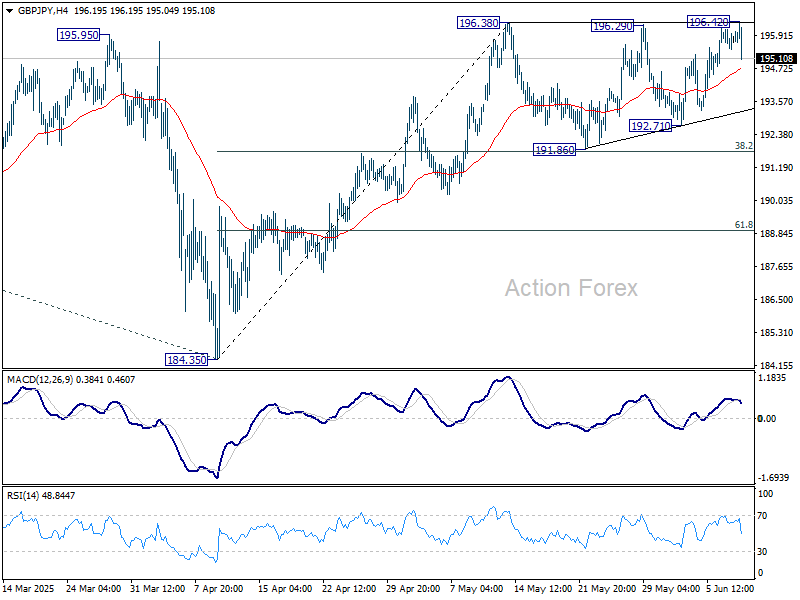Viewport: 800px width, 600px height.
Task: Click the 195.915 price axis value
Action: (x=777, y=36)
